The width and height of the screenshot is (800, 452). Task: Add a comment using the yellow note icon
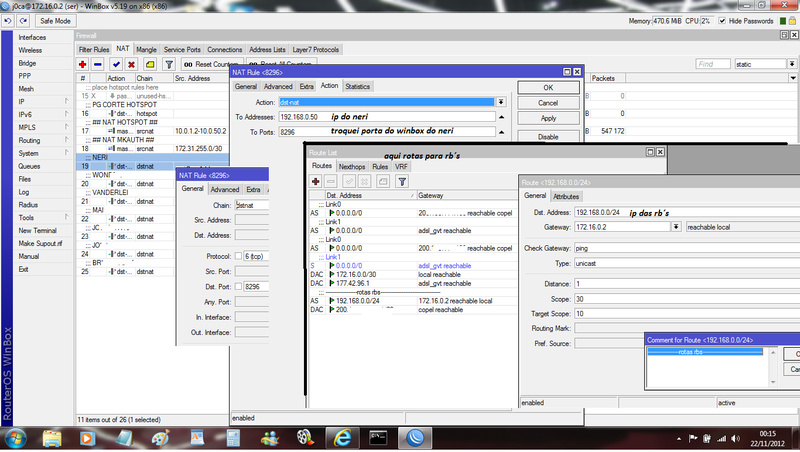point(150,64)
